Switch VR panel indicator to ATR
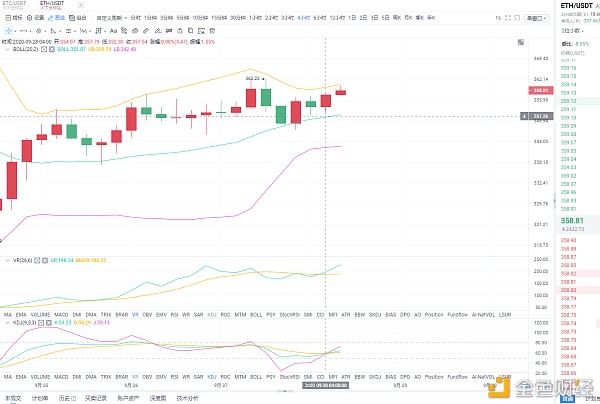600x404 pixels. click(346, 314)
